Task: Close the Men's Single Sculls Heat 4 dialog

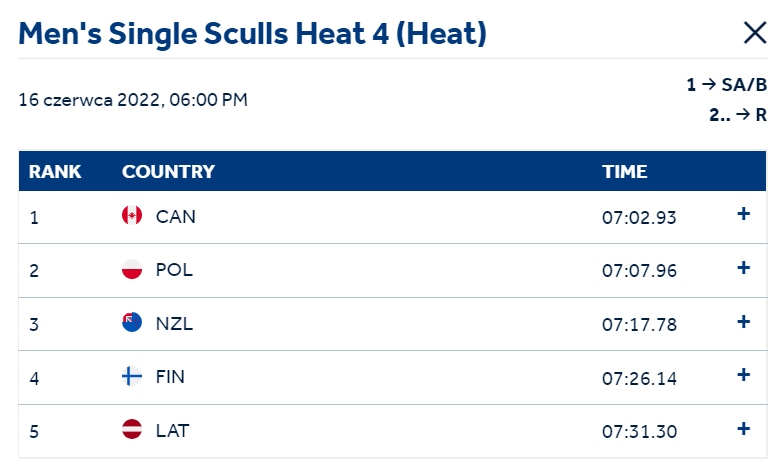Action: click(x=755, y=33)
